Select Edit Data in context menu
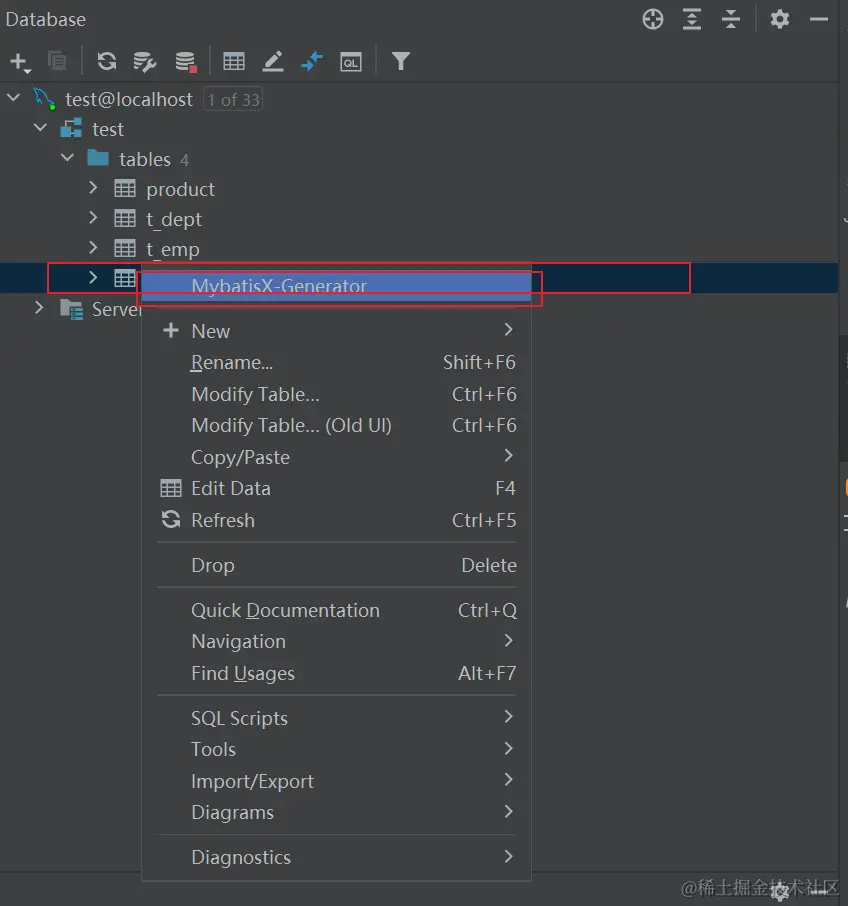Viewport: 848px width, 906px height. pos(336,488)
